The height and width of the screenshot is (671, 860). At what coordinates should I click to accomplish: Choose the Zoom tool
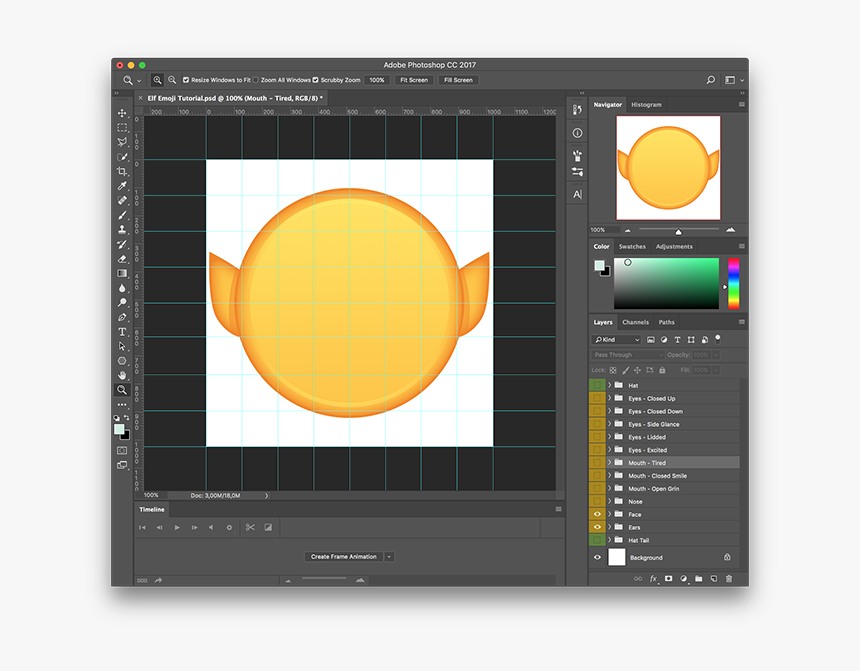[122, 389]
